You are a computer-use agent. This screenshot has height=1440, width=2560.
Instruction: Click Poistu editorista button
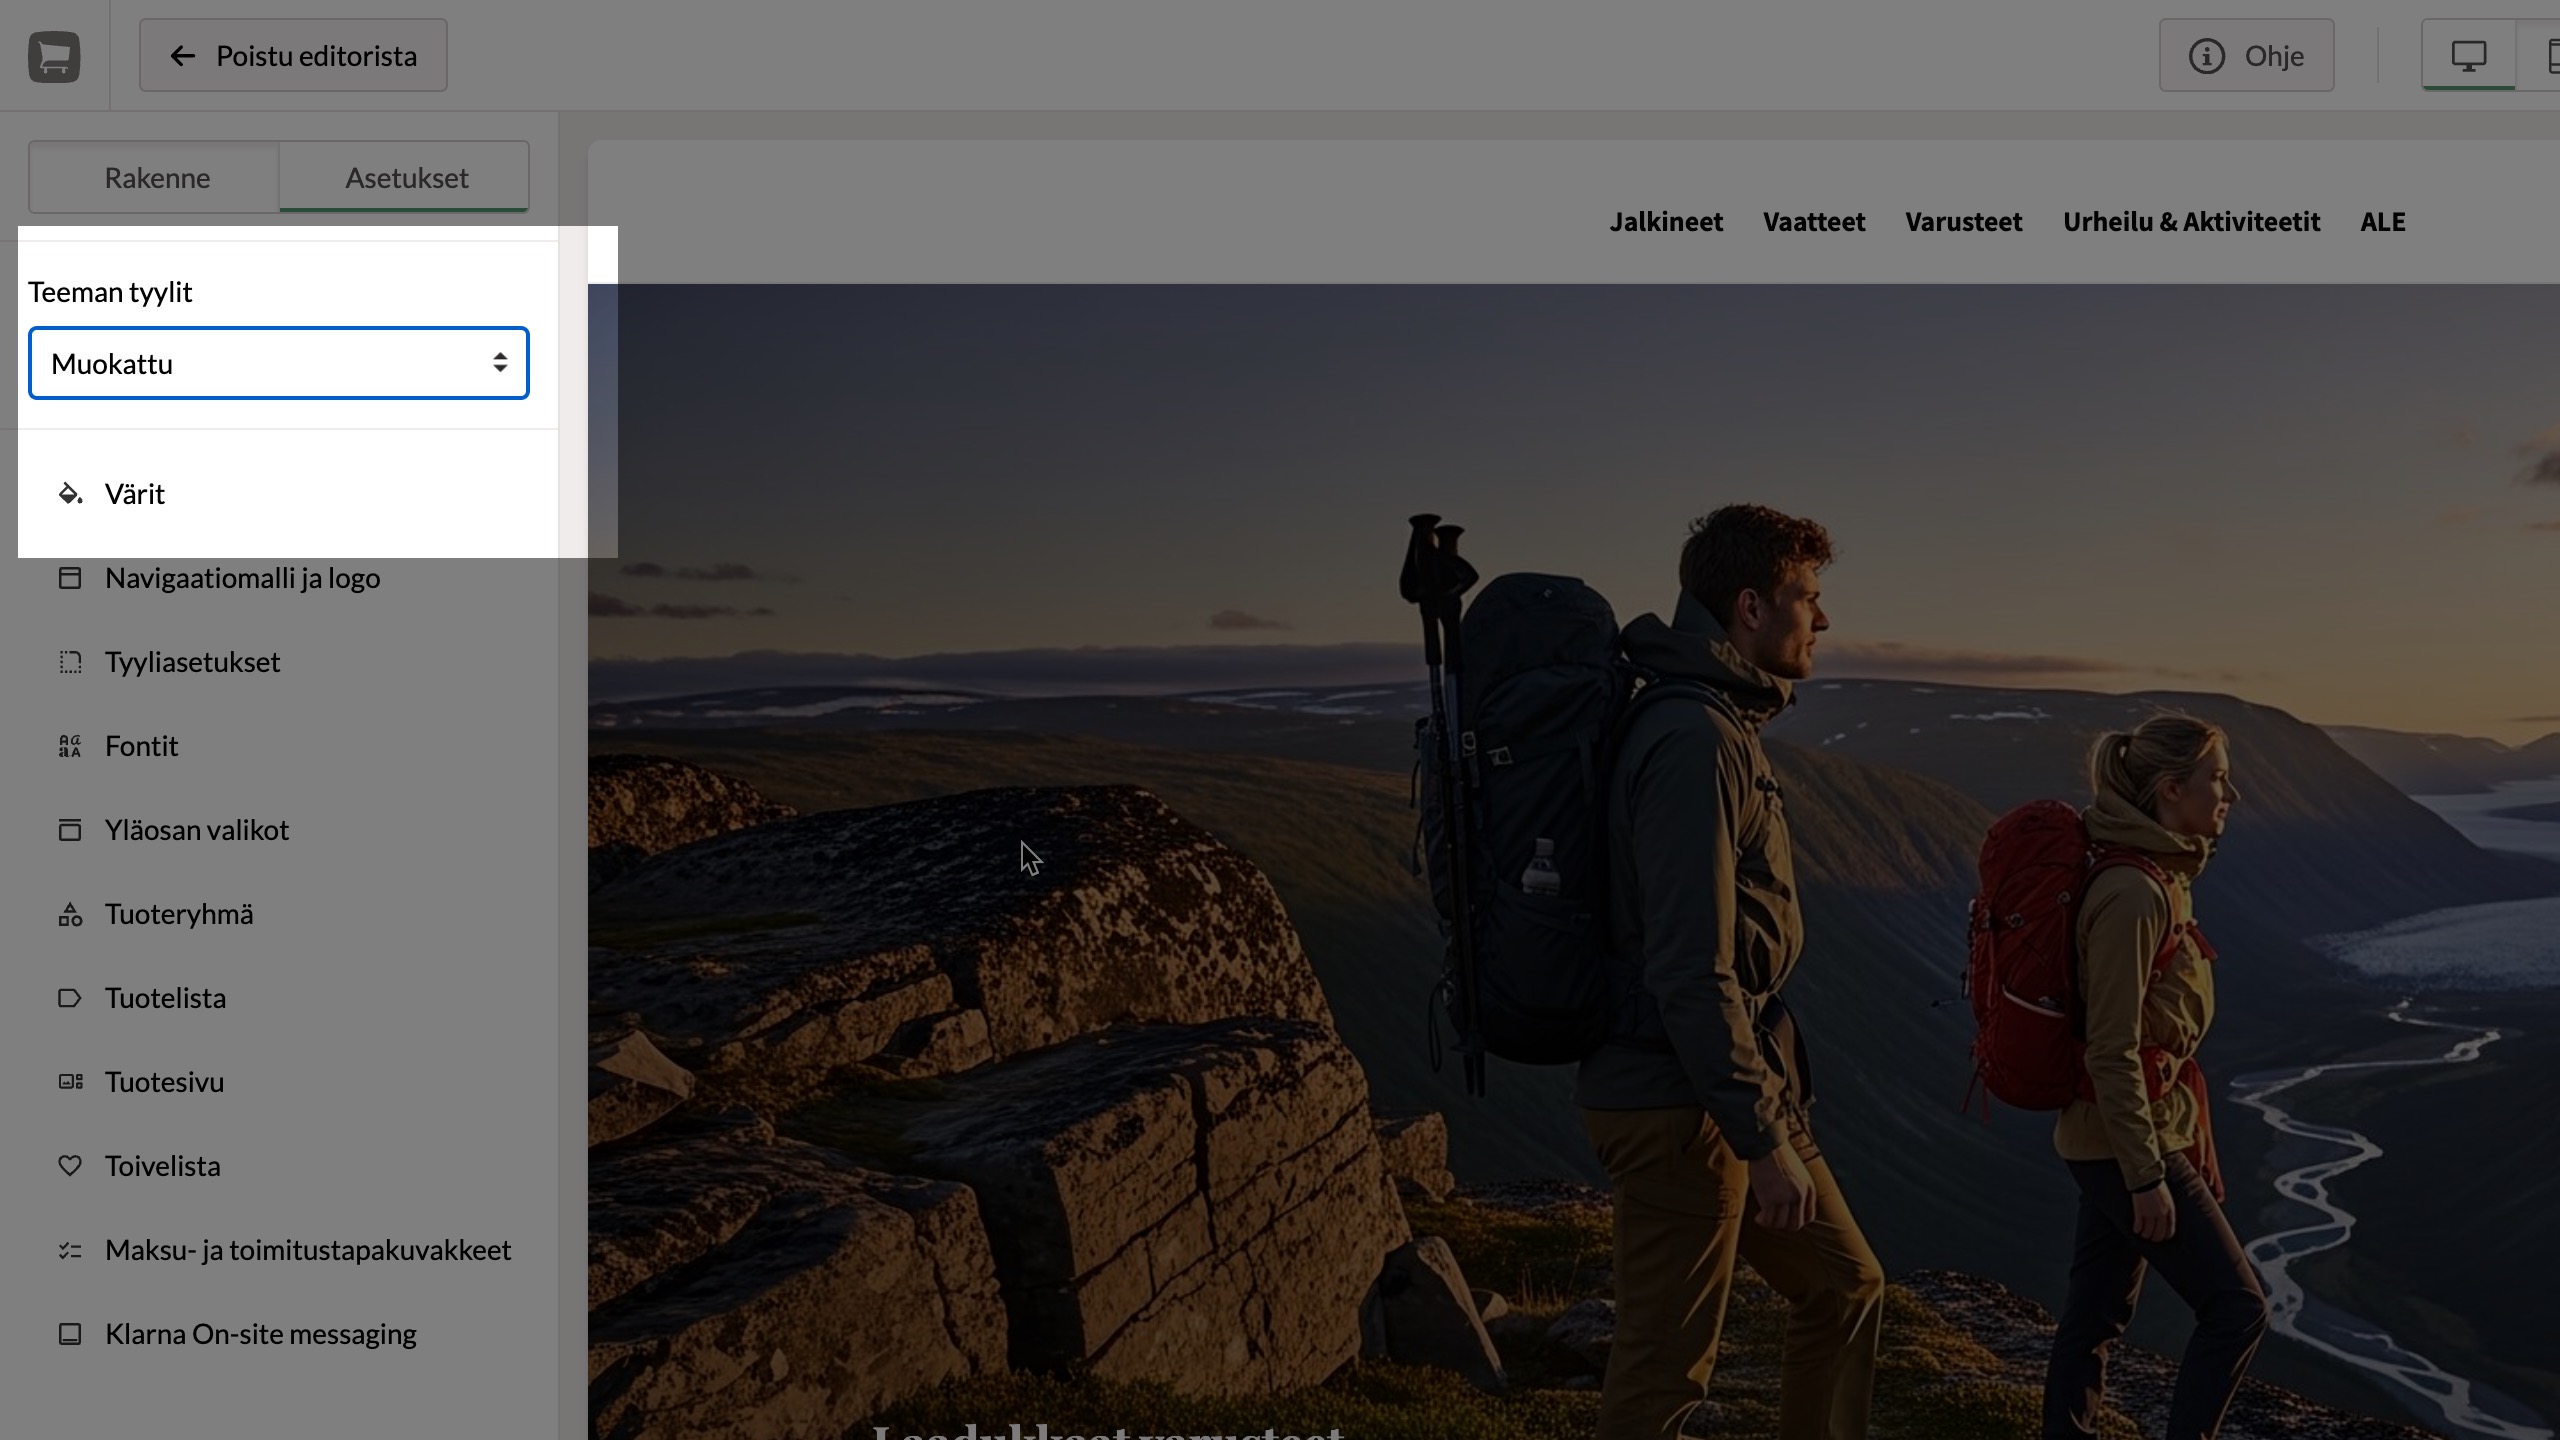coord(293,56)
